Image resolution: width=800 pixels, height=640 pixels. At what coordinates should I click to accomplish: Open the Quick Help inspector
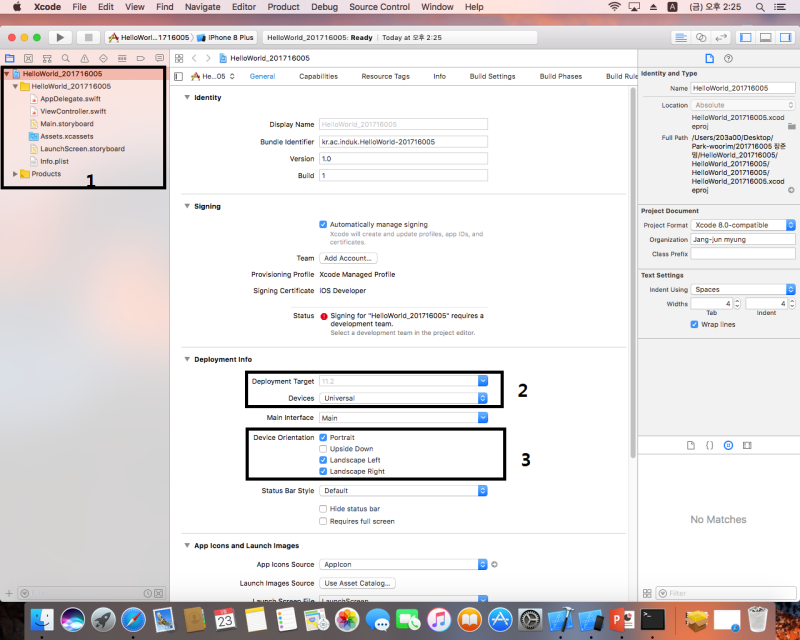tap(728, 58)
